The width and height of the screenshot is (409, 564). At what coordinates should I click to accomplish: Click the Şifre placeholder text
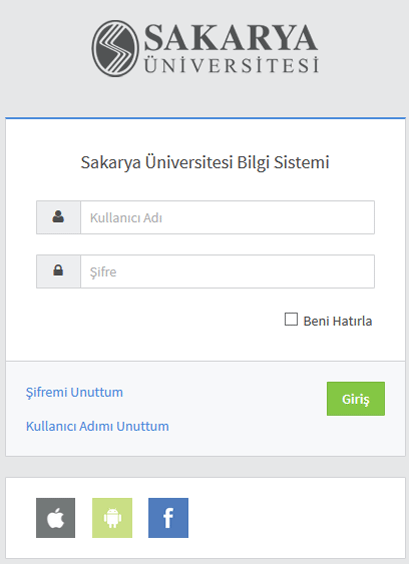click(x=103, y=272)
